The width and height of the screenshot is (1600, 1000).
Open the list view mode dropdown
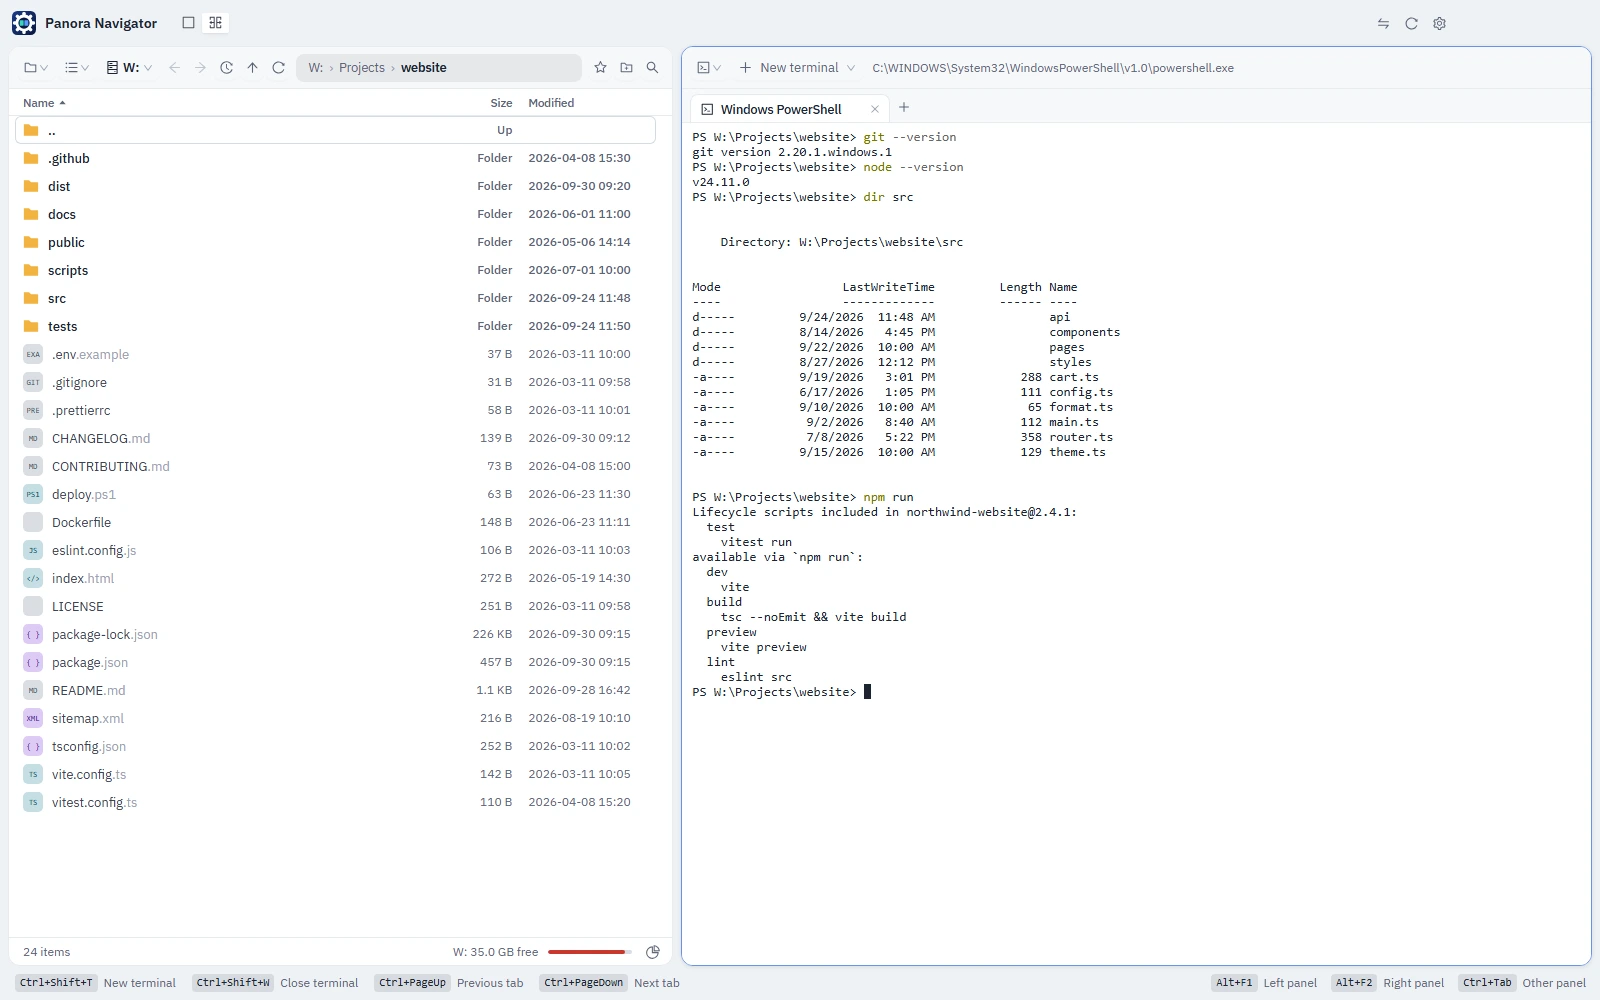coord(77,68)
